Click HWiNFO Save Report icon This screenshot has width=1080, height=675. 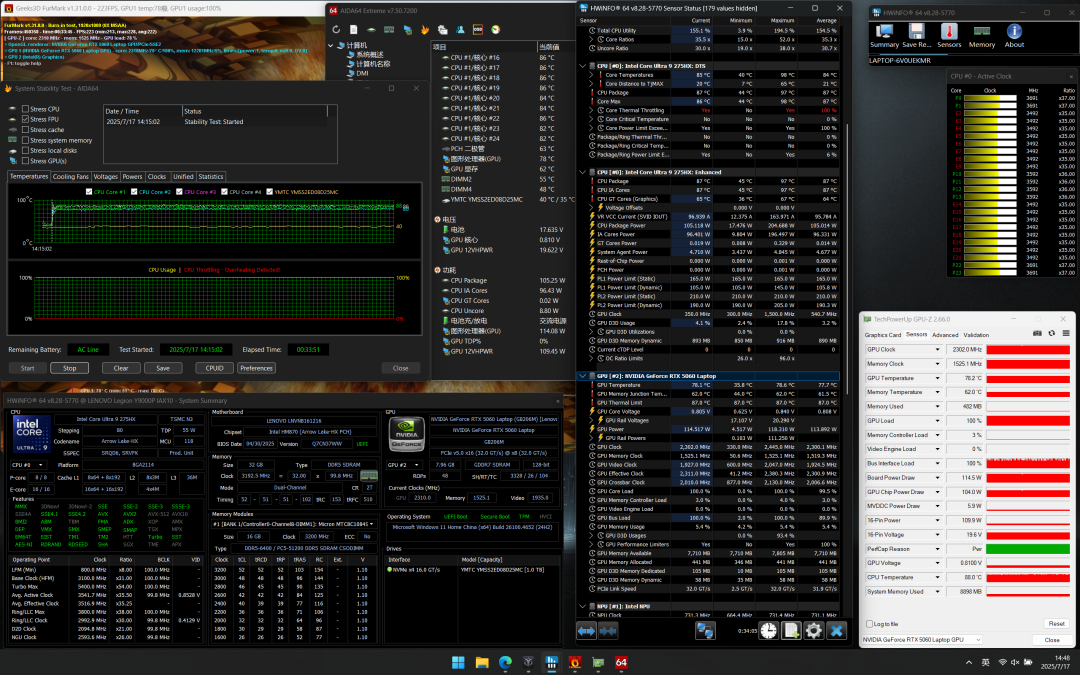point(916,36)
